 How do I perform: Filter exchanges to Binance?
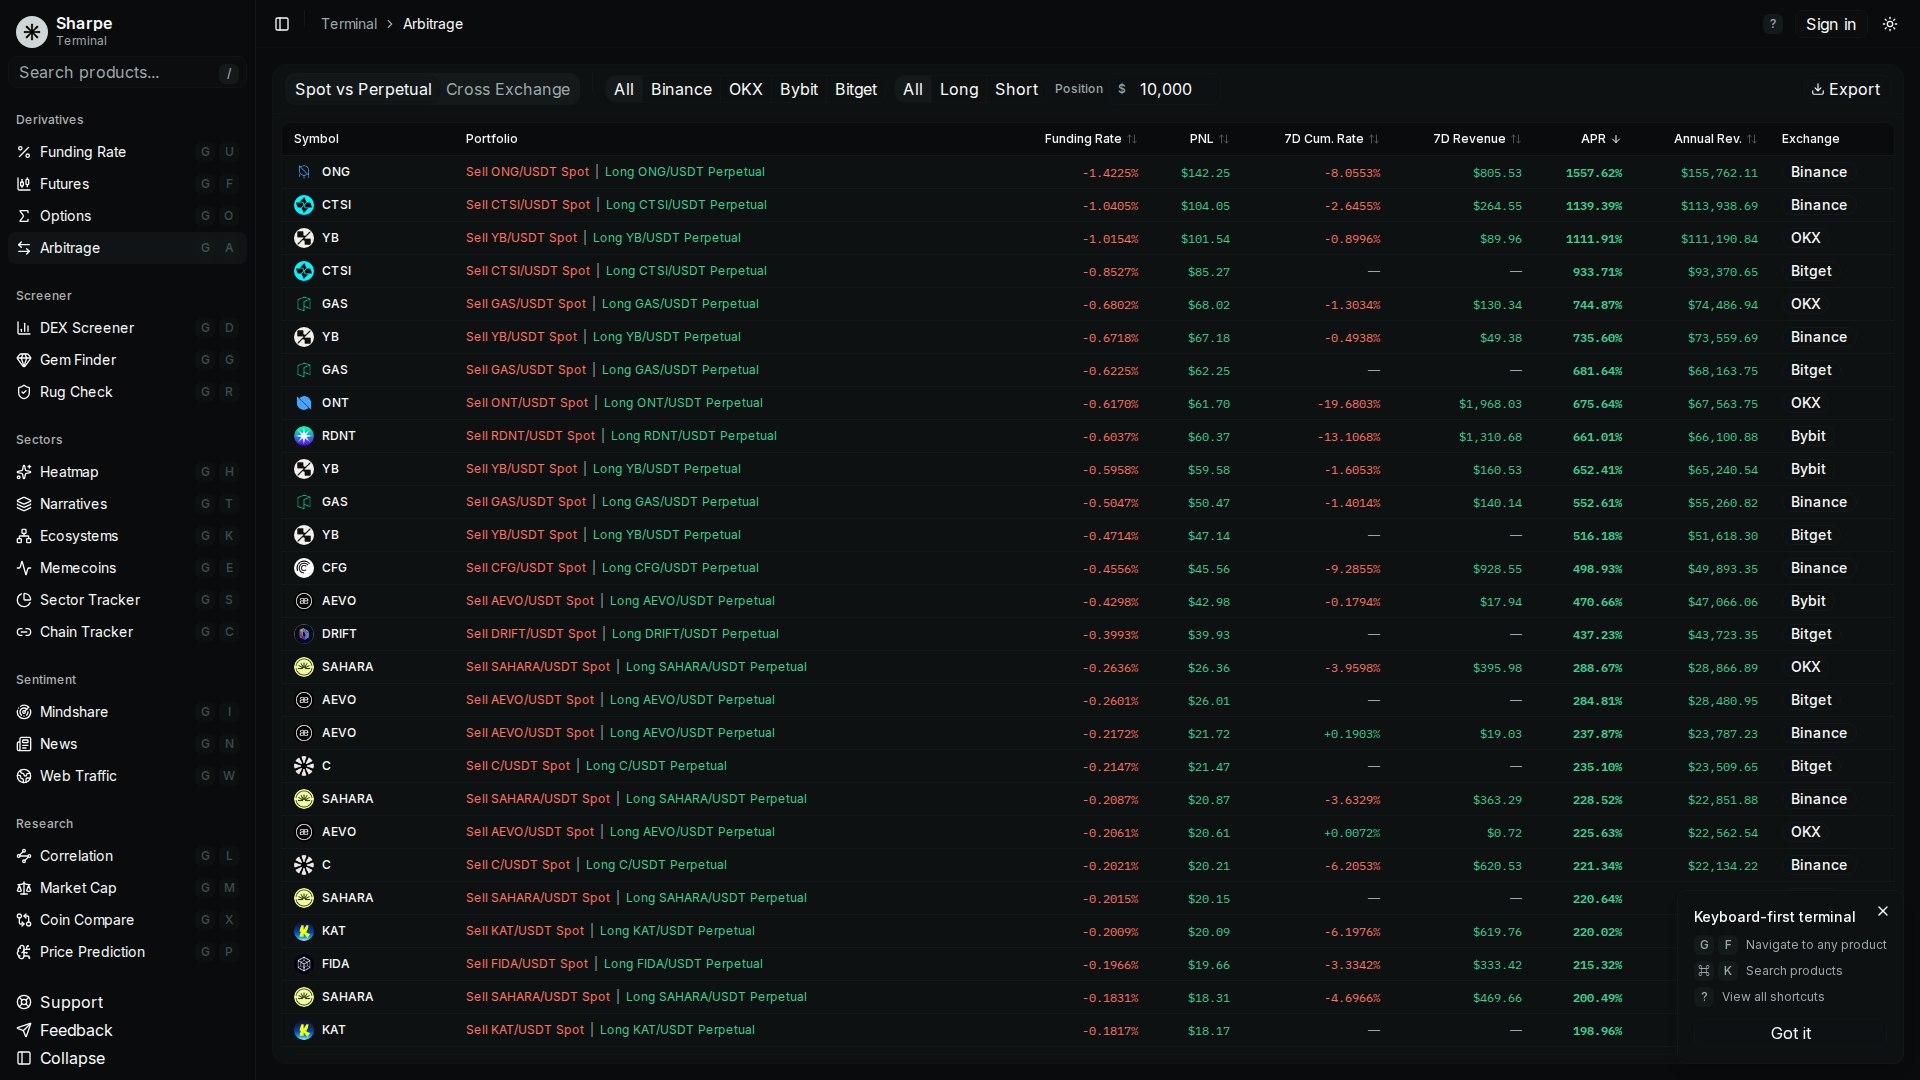681,89
